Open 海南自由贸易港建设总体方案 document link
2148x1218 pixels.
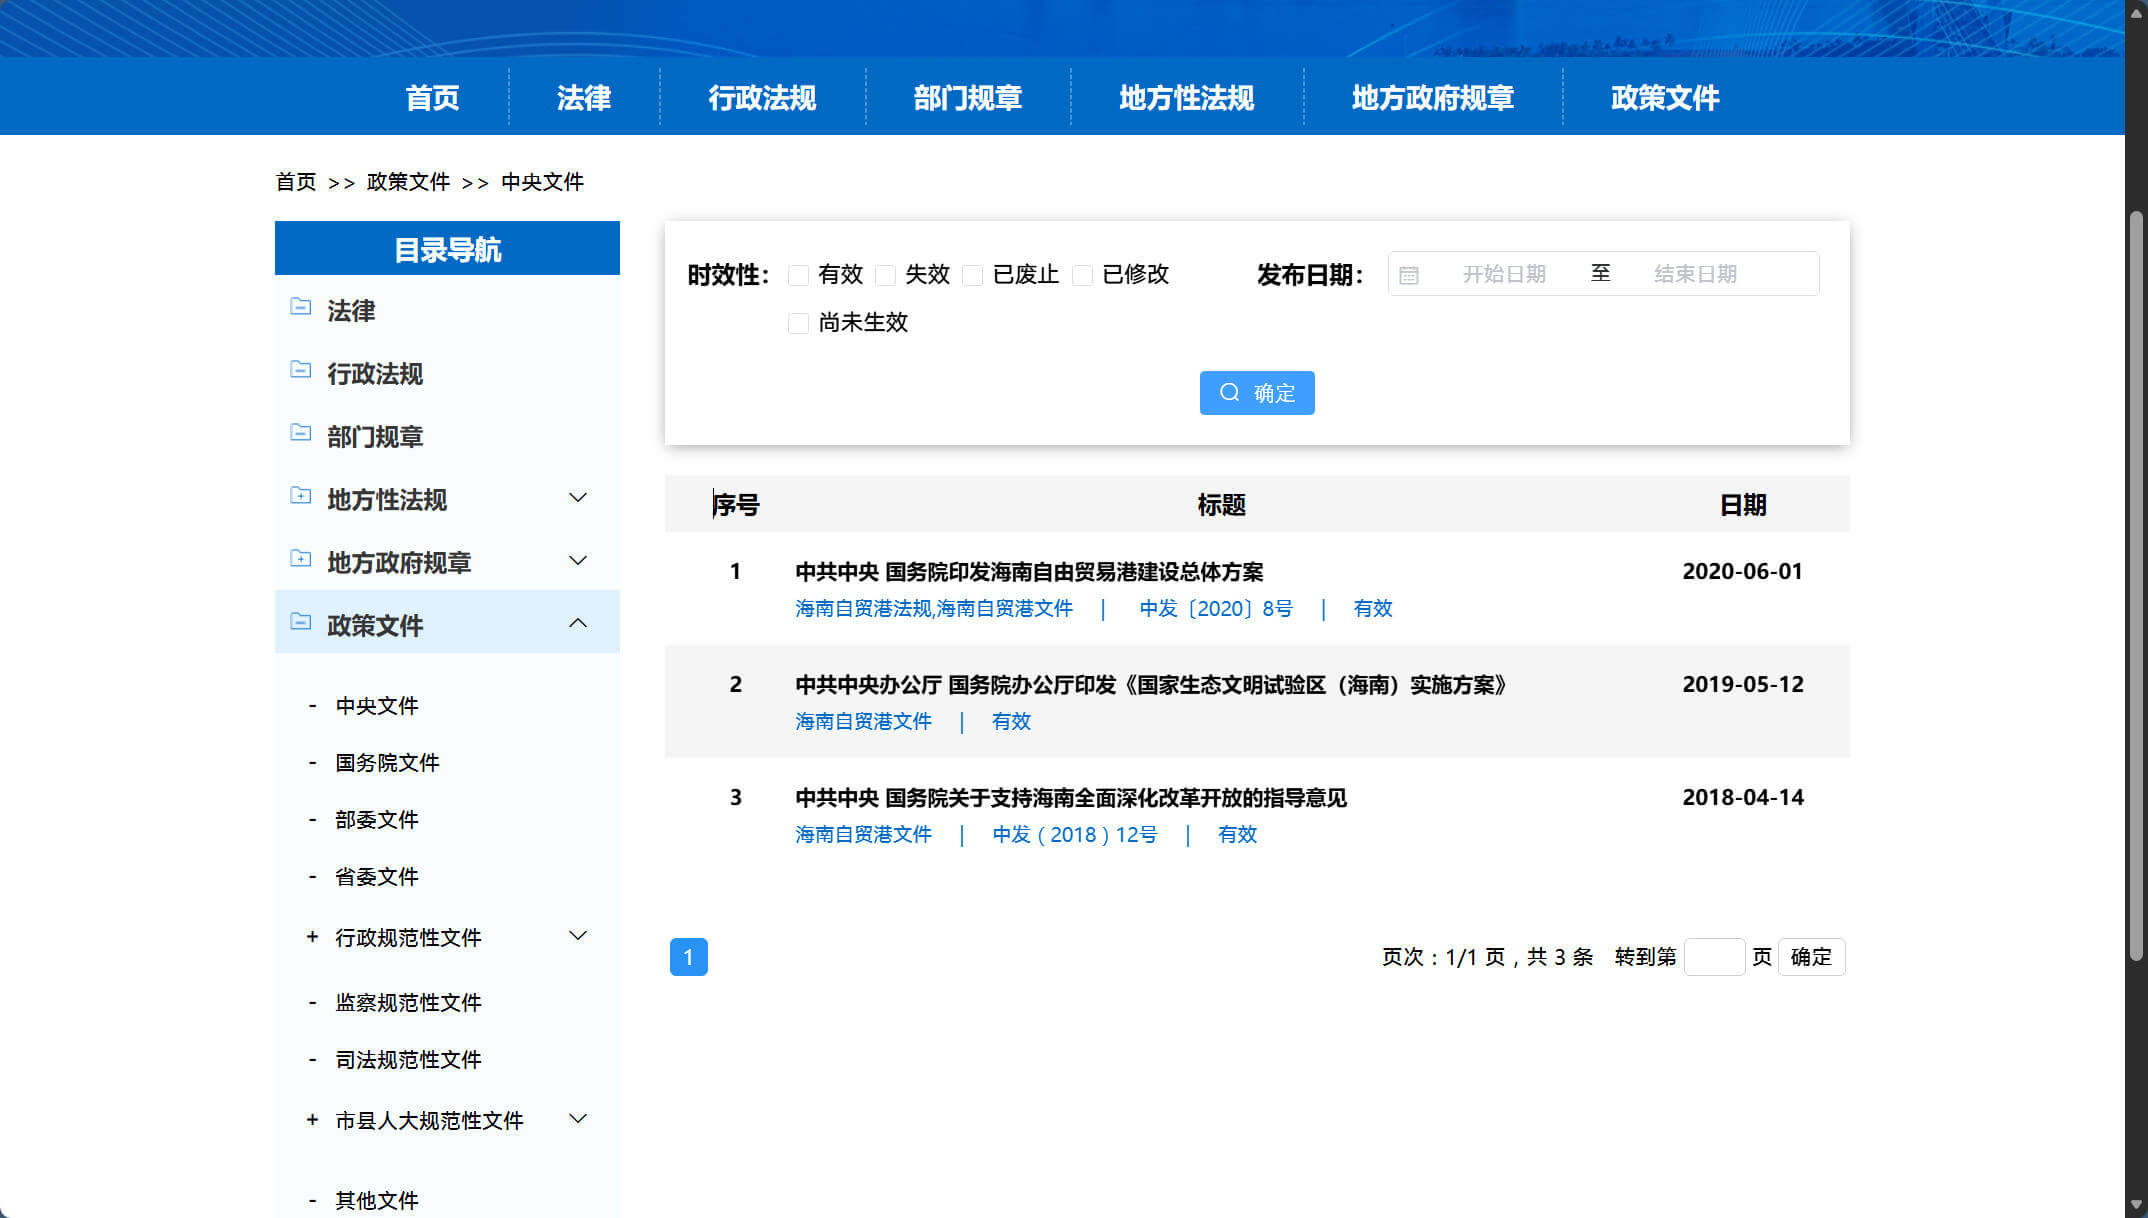1028,572
